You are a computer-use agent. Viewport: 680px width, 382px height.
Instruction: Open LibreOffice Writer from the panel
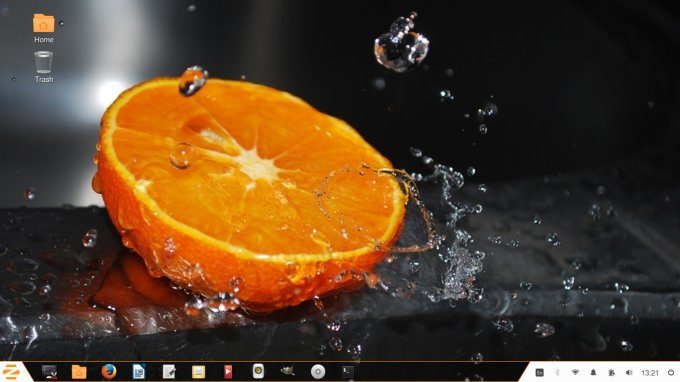[x=139, y=372]
